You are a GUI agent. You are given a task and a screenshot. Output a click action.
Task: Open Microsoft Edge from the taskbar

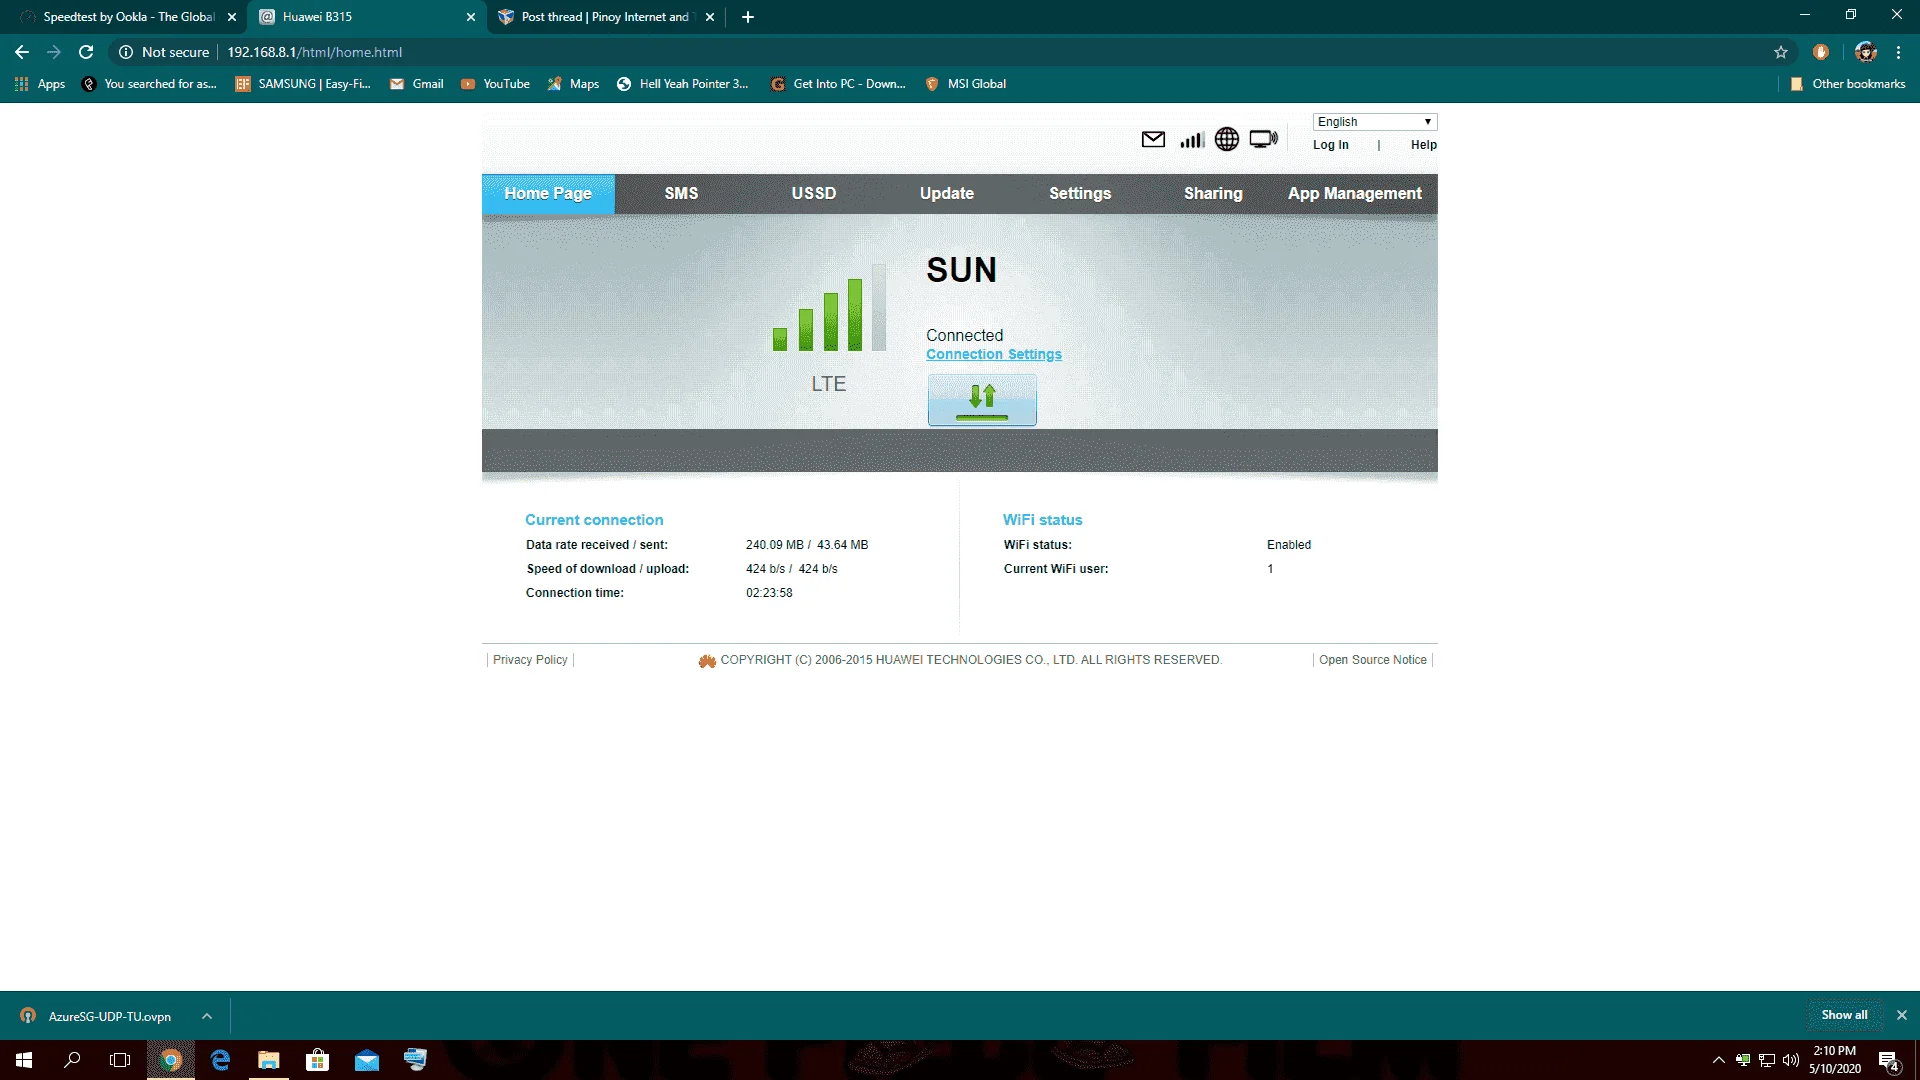click(x=220, y=1060)
